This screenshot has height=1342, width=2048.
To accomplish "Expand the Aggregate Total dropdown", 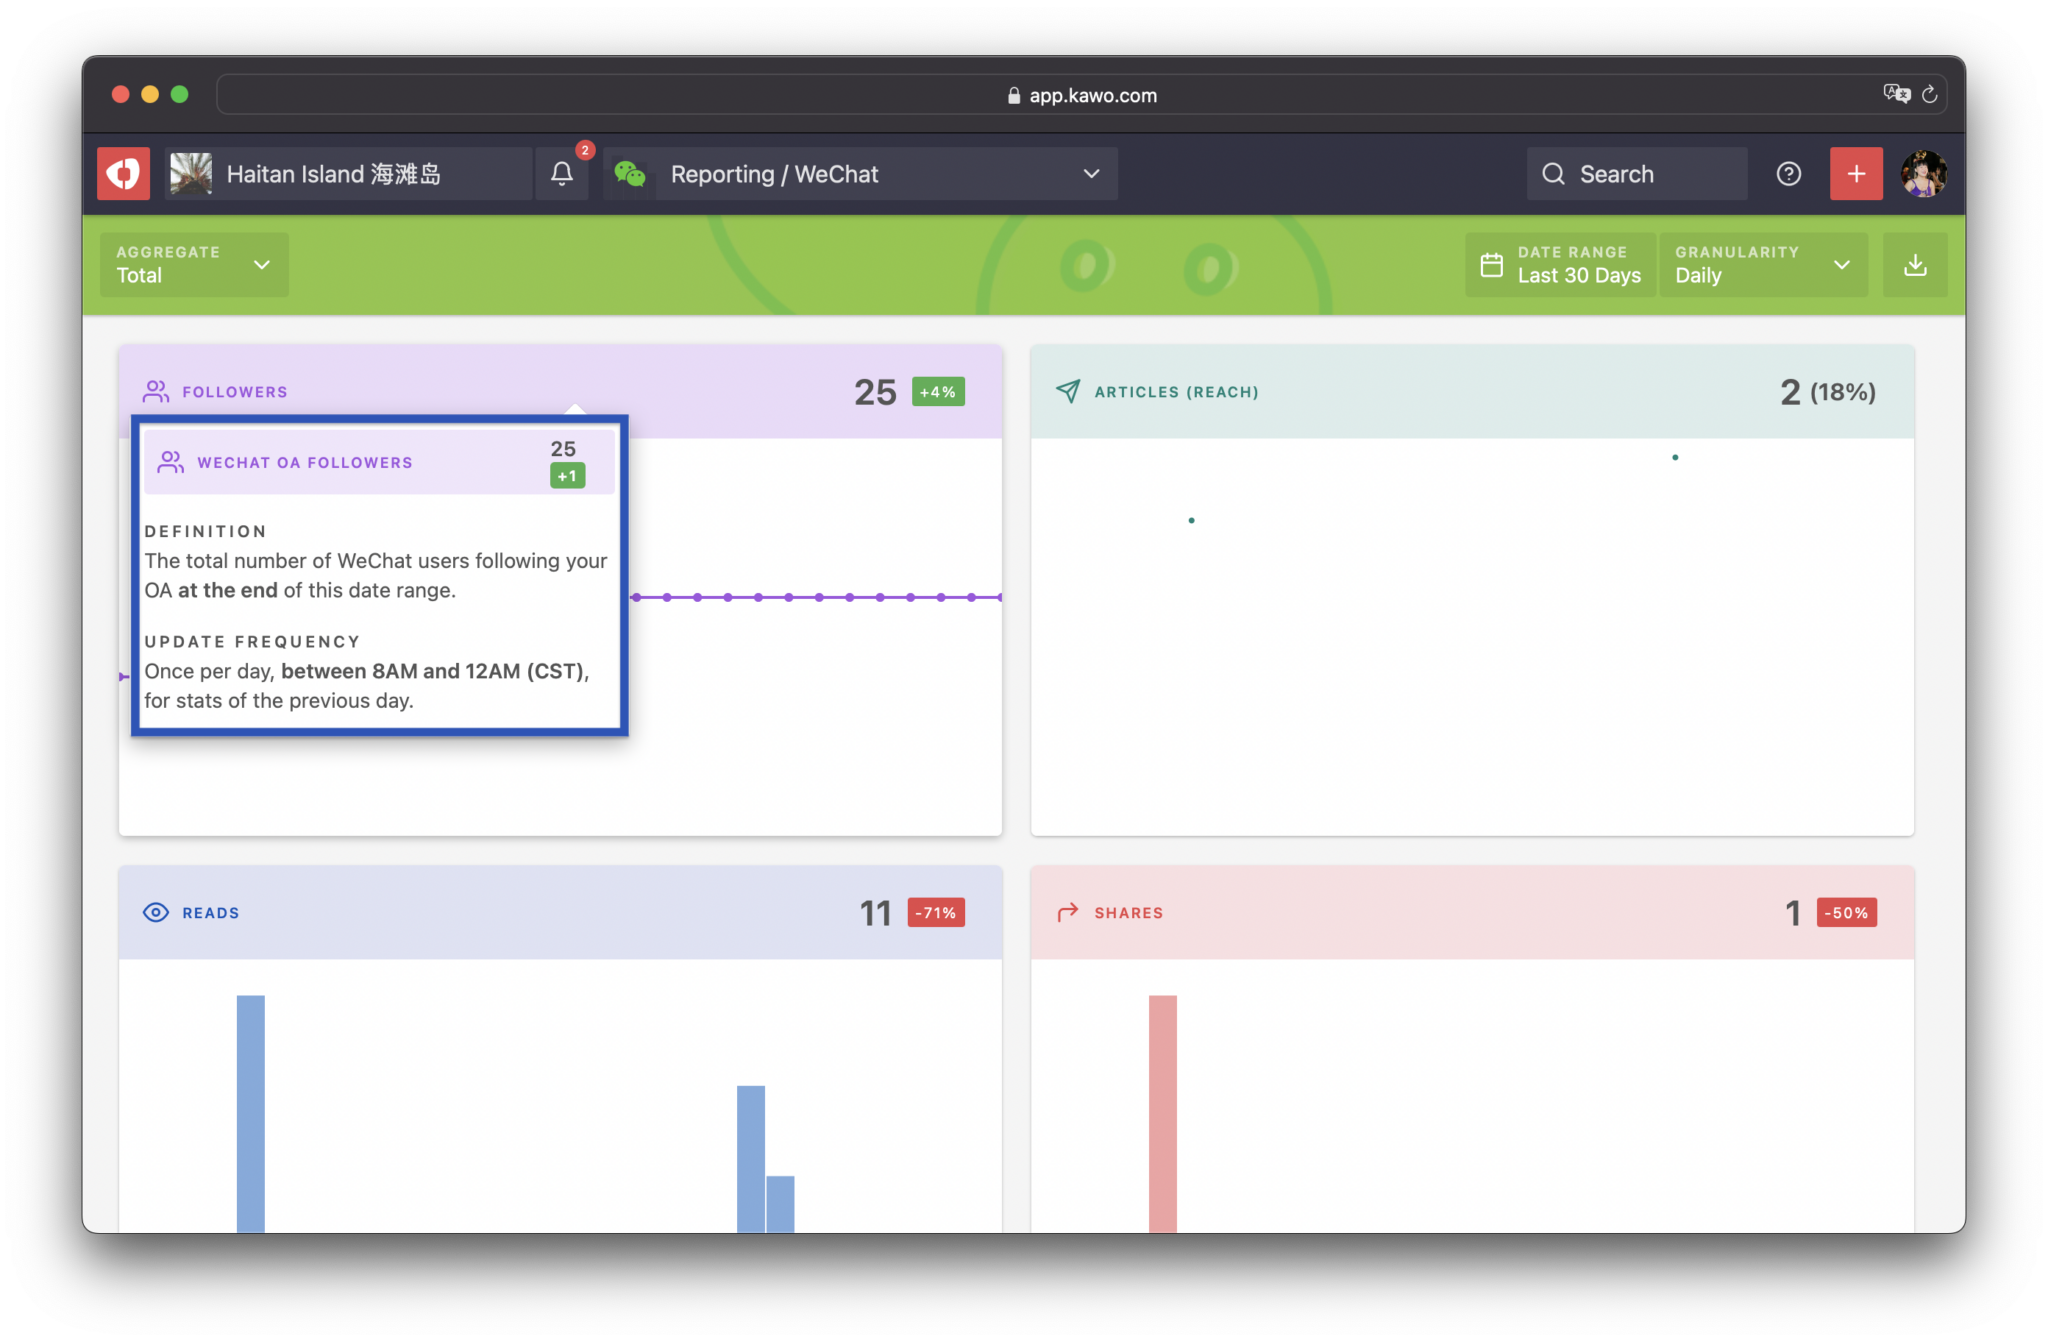I will 194,265.
